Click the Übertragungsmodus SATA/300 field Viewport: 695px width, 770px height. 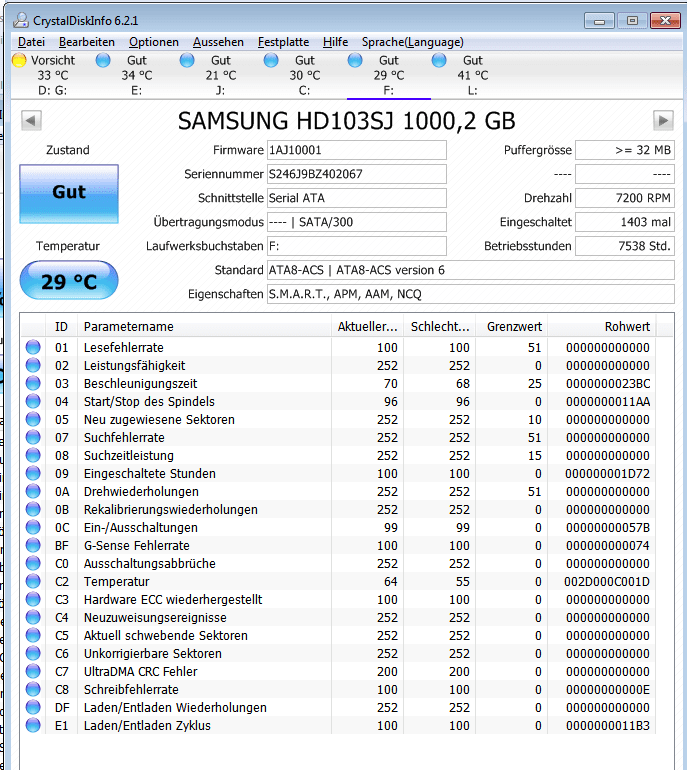coord(357,222)
